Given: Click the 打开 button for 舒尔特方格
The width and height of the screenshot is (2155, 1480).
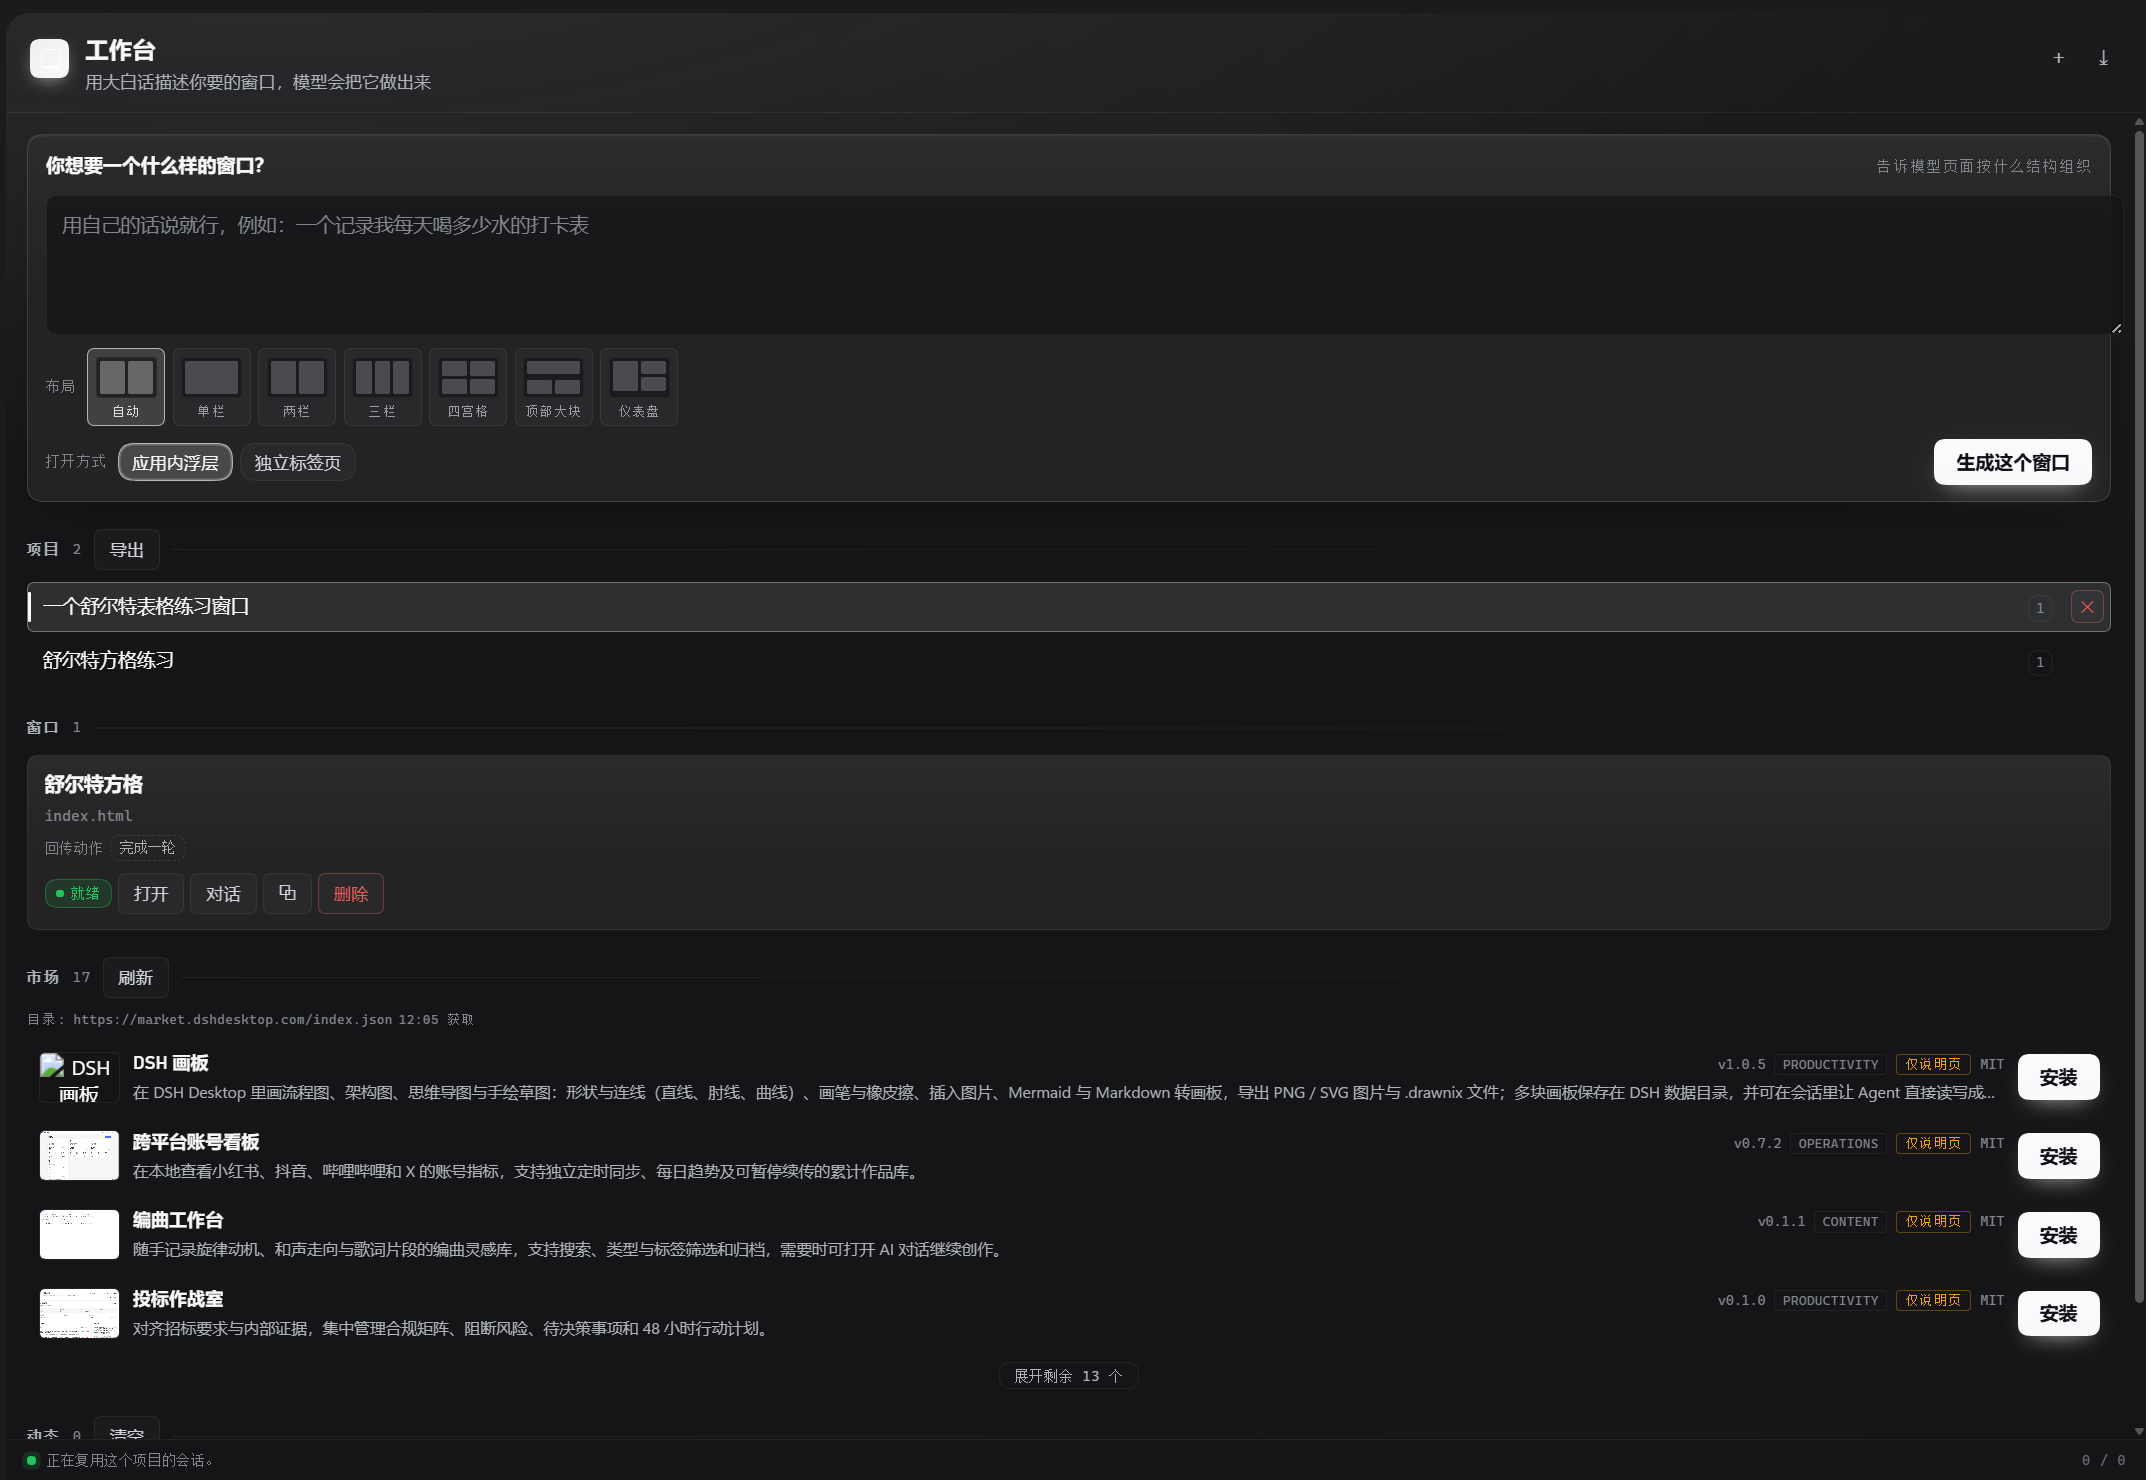Looking at the screenshot, I should [151, 893].
